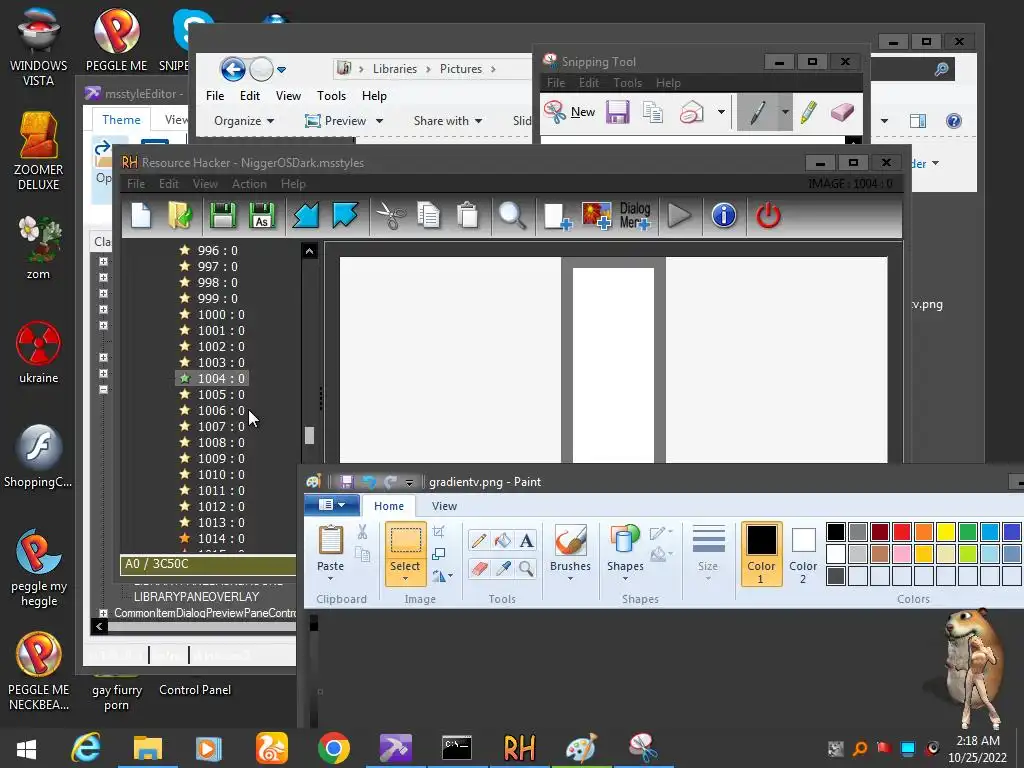This screenshot has height=768, width=1024.
Task: Click the green Save icon in Resource Hacker
Action: point(222,216)
